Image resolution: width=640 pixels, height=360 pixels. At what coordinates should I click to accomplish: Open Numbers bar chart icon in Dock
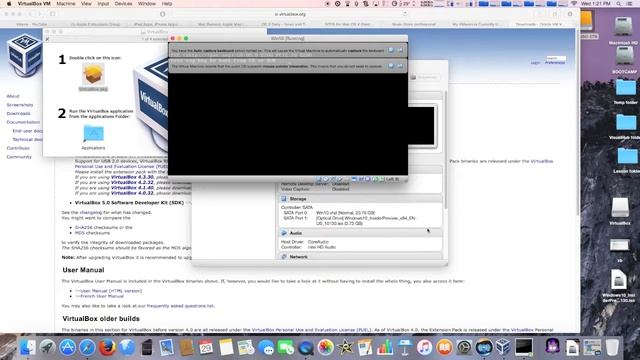point(384,348)
